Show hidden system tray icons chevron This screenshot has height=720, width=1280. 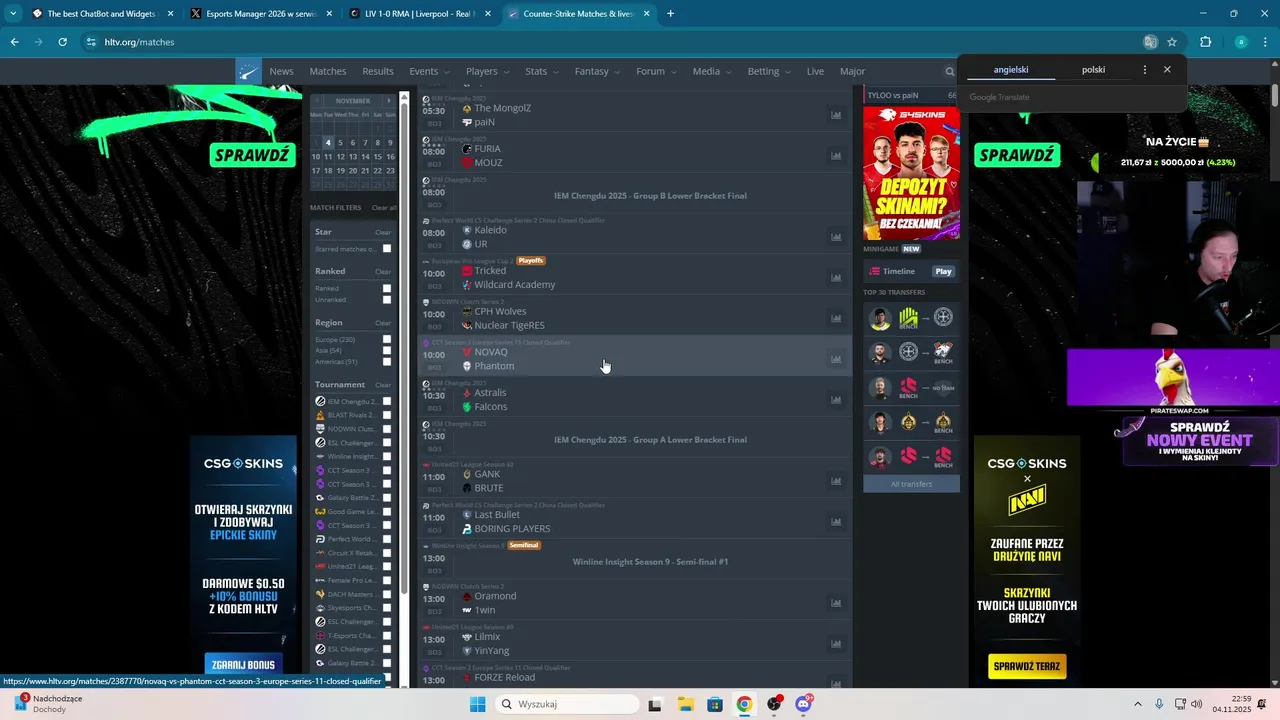click(x=1138, y=704)
